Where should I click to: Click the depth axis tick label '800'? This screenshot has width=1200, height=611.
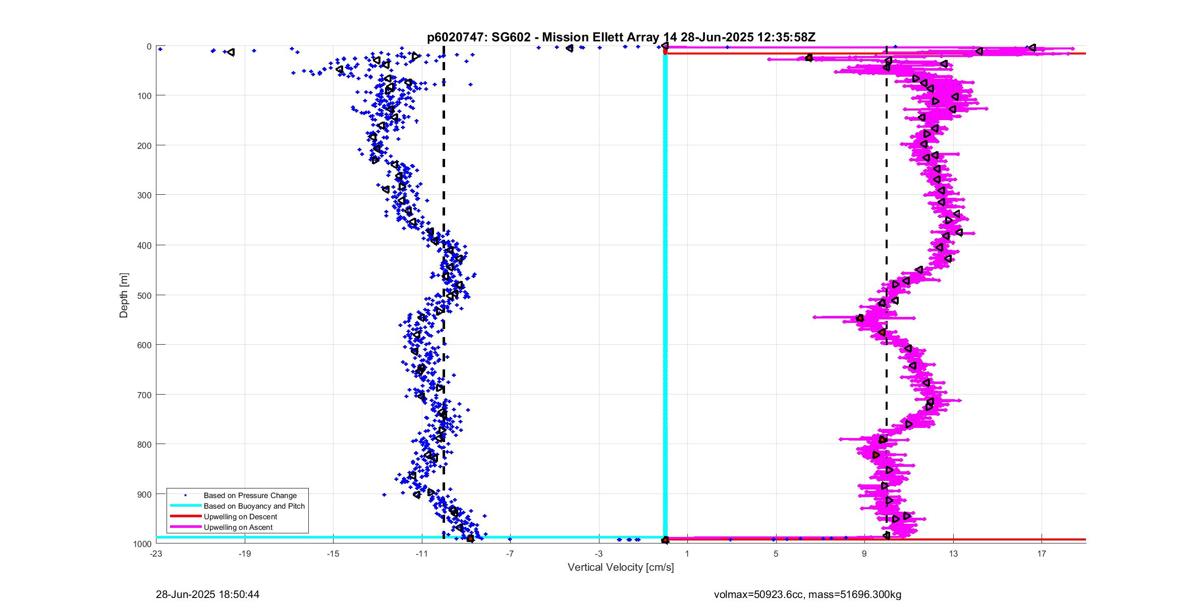(x=143, y=444)
